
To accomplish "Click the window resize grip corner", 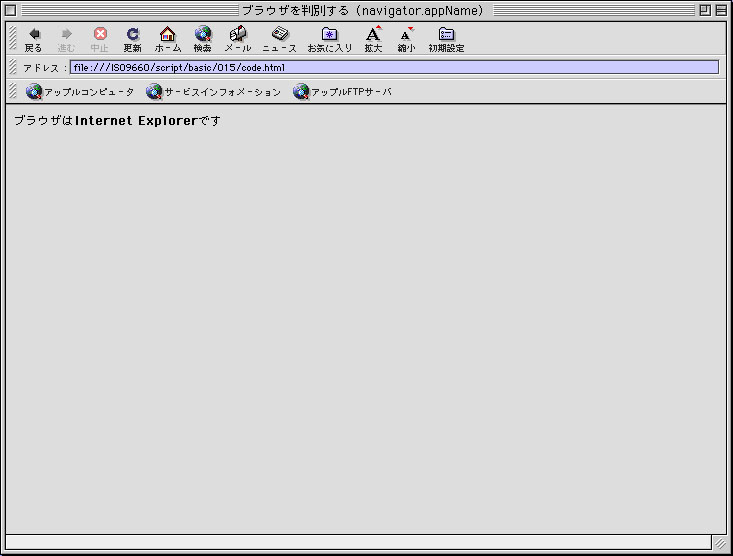I will click(720, 543).
